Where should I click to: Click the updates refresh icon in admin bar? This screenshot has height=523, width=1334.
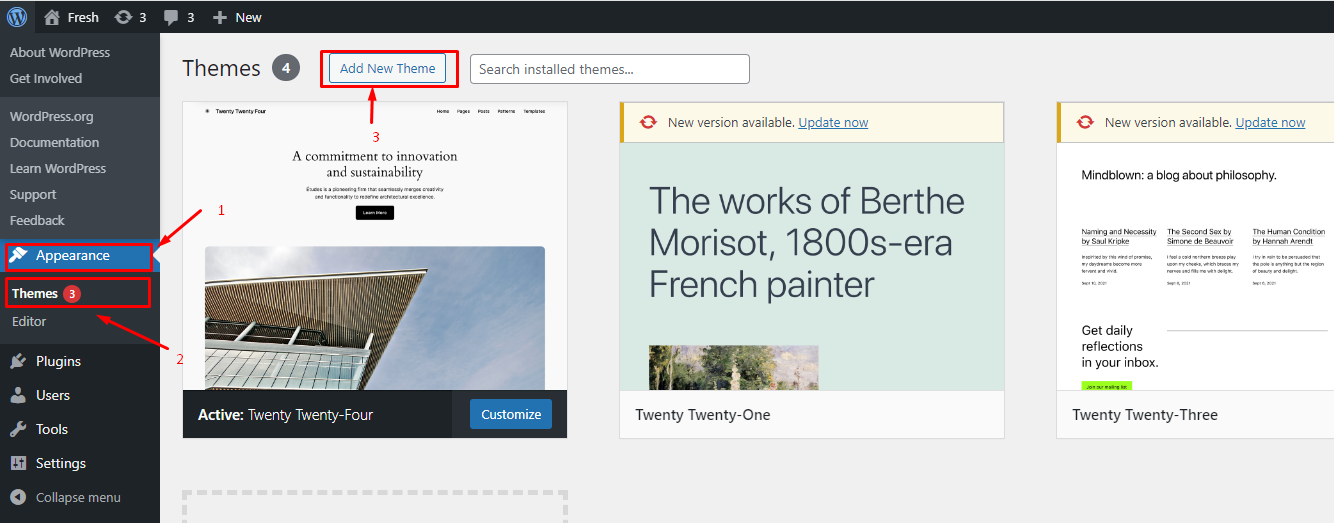[123, 17]
